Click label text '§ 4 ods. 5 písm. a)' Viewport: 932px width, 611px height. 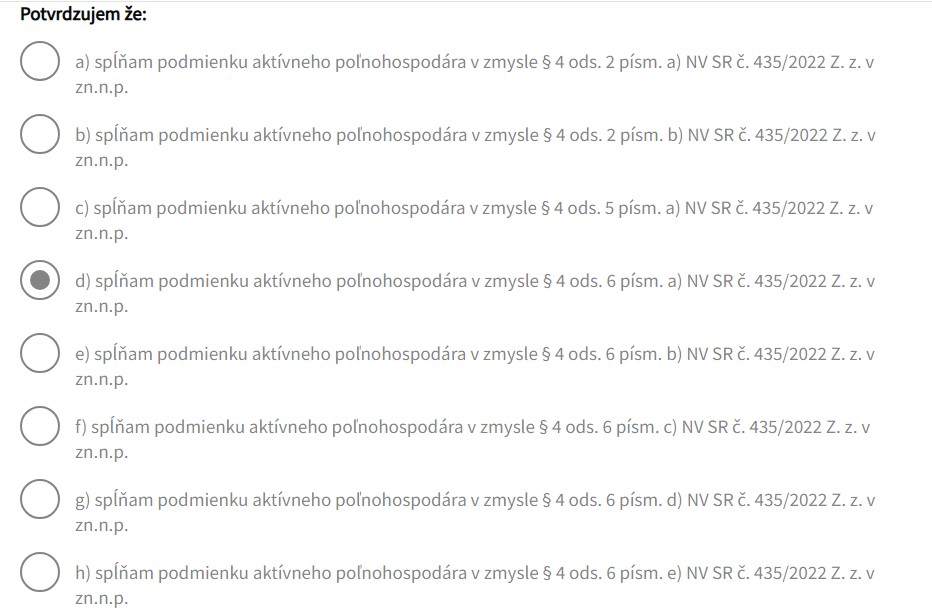pyautogui.click(x=610, y=209)
